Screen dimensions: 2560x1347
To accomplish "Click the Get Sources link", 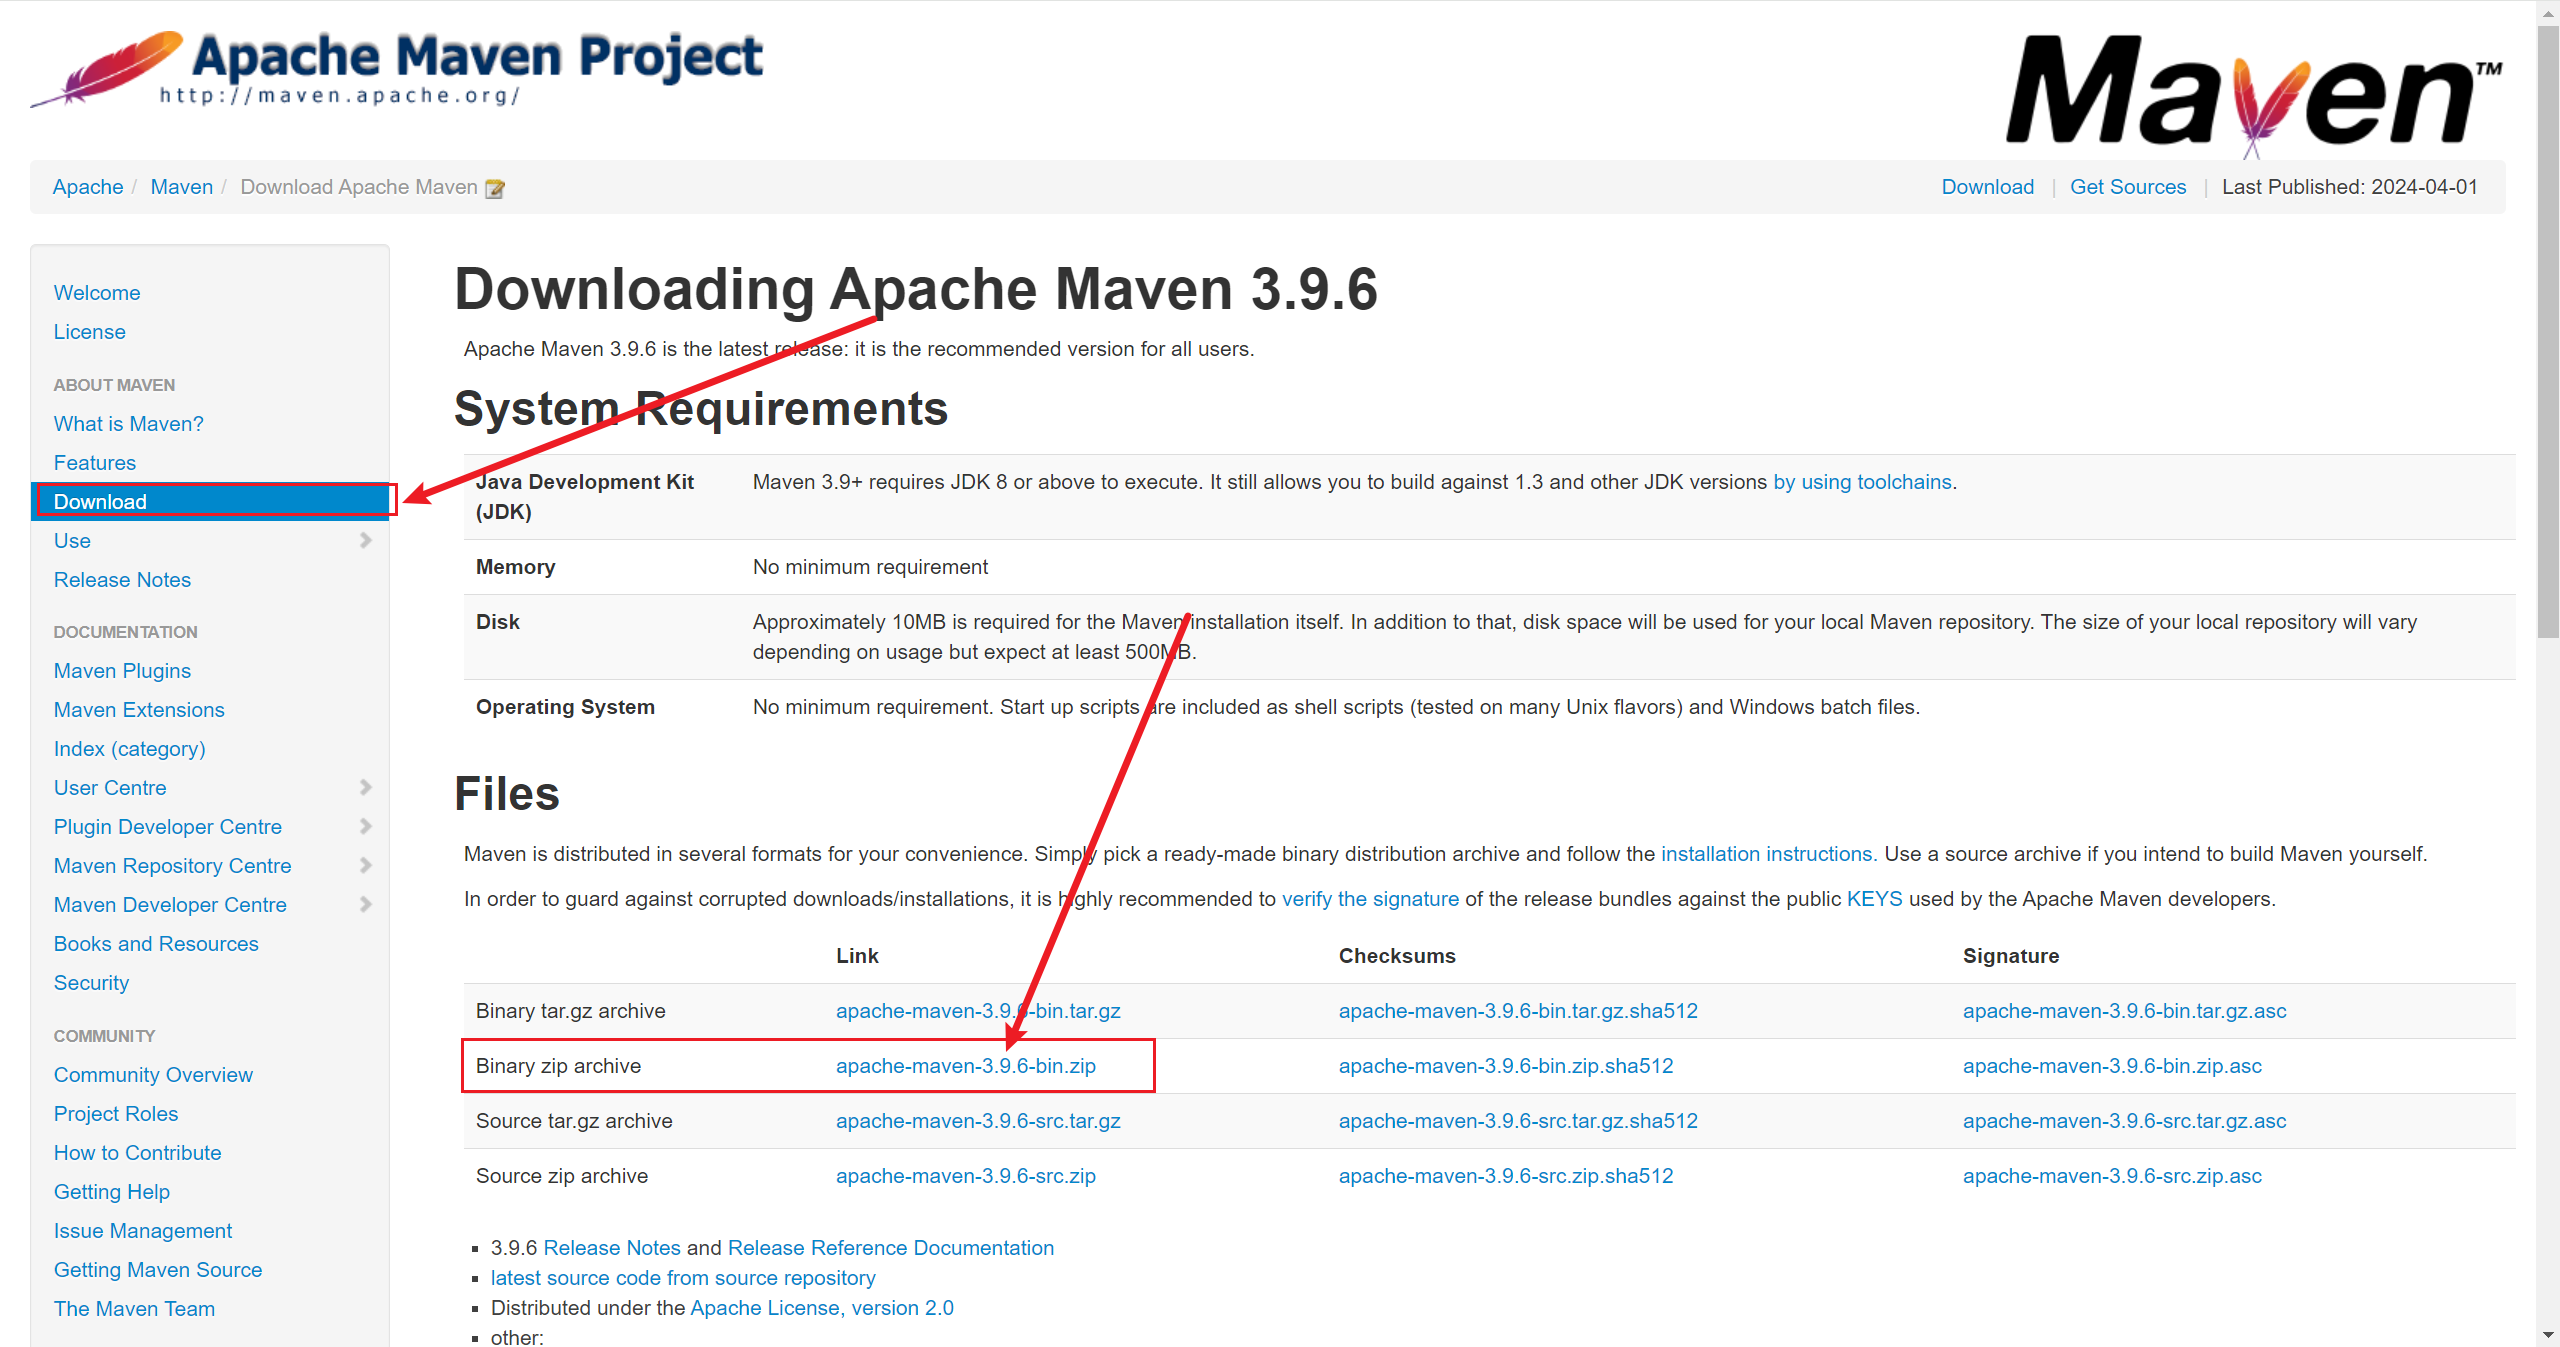I will tap(2127, 187).
